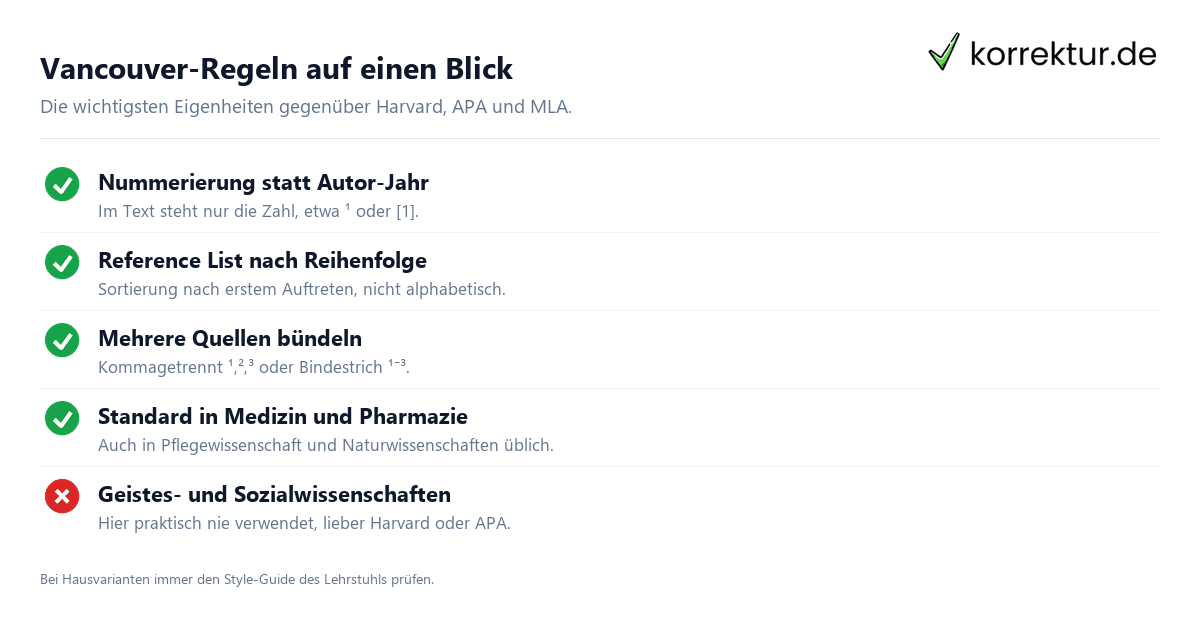This screenshot has width=1200, height=630.
Task: Select the Reference List nach Reihenfolge title
Action: click(262, 261)
